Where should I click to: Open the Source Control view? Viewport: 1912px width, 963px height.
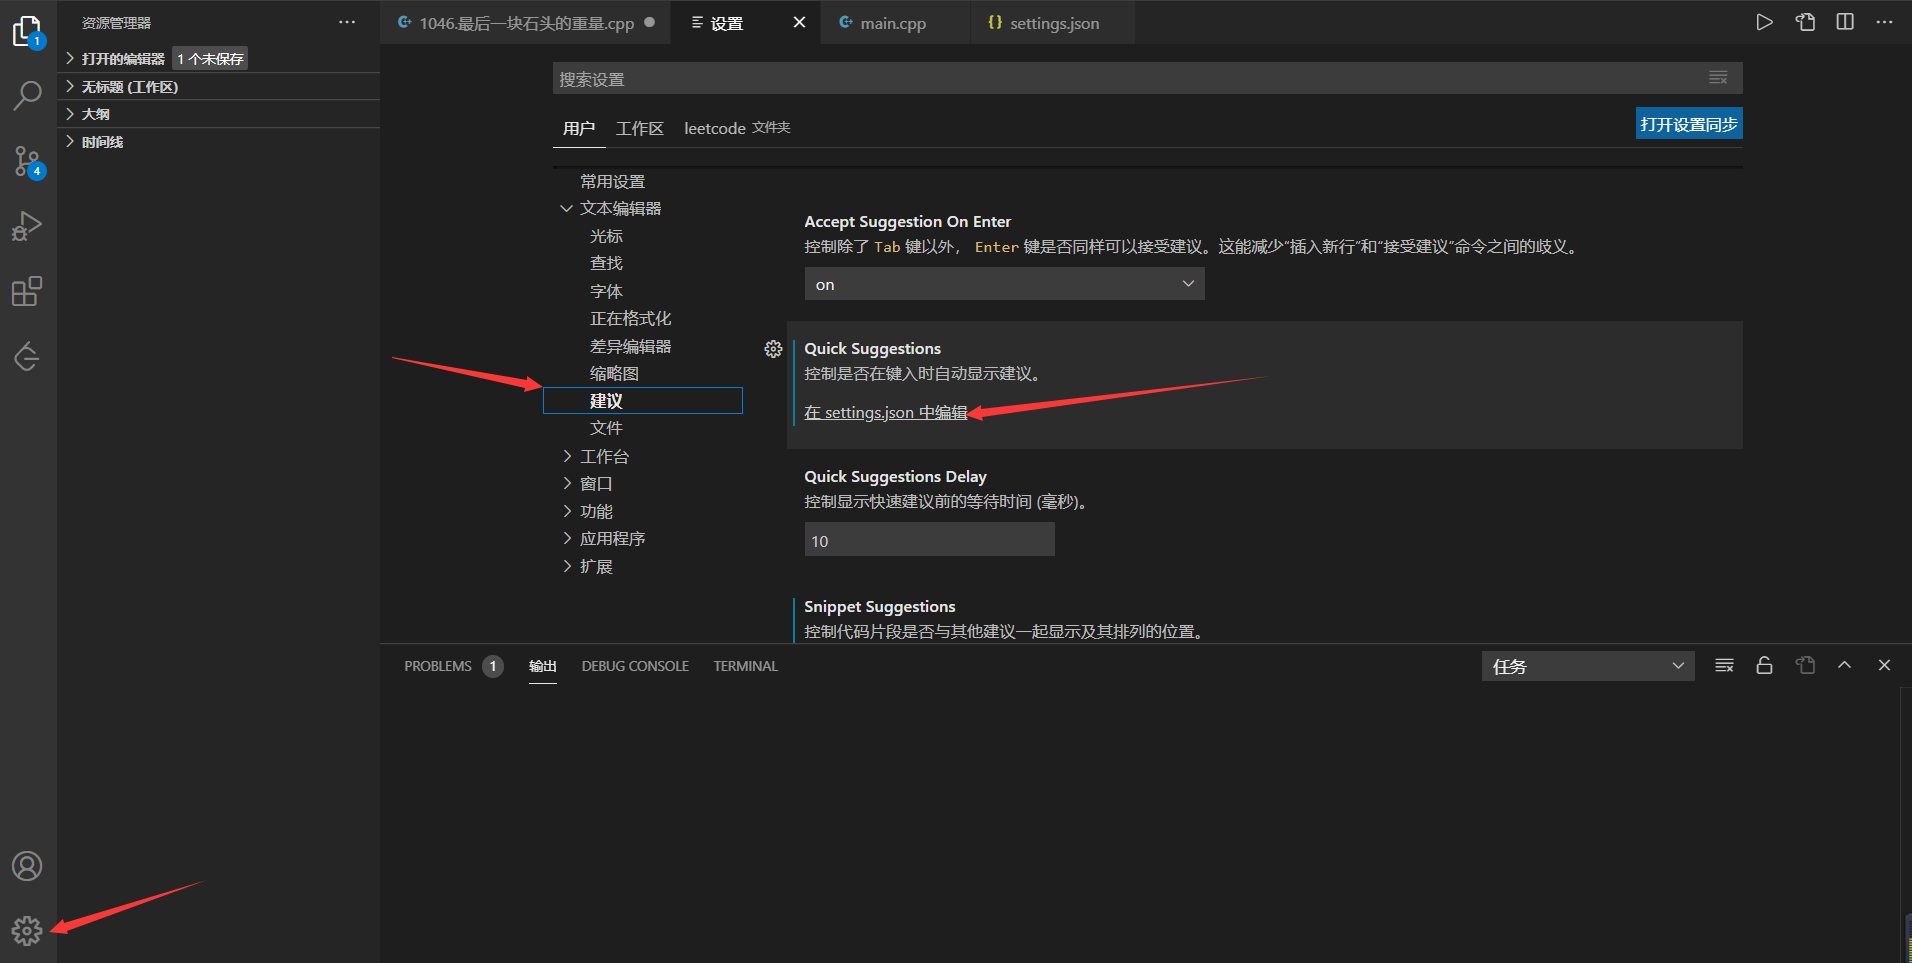(27, 160)
